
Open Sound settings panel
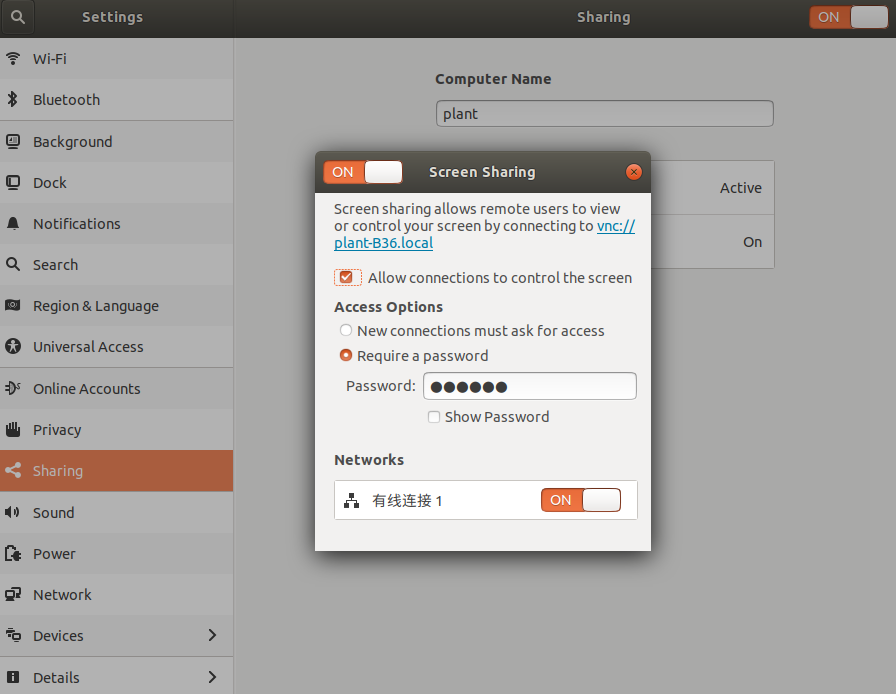click(117, 512)
